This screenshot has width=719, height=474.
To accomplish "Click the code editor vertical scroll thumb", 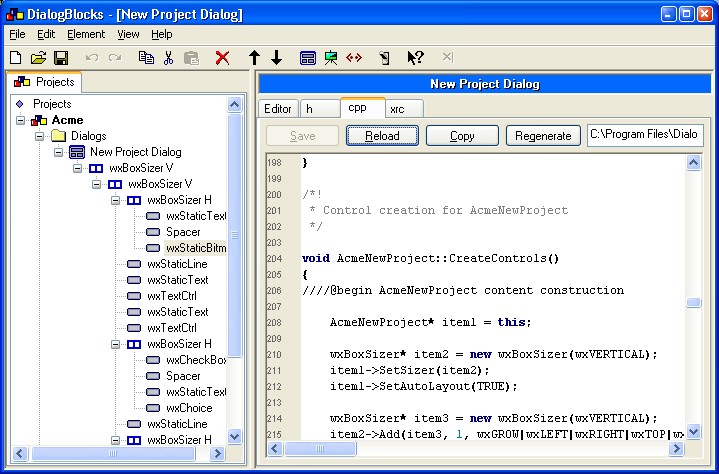I will coord(693,303).
